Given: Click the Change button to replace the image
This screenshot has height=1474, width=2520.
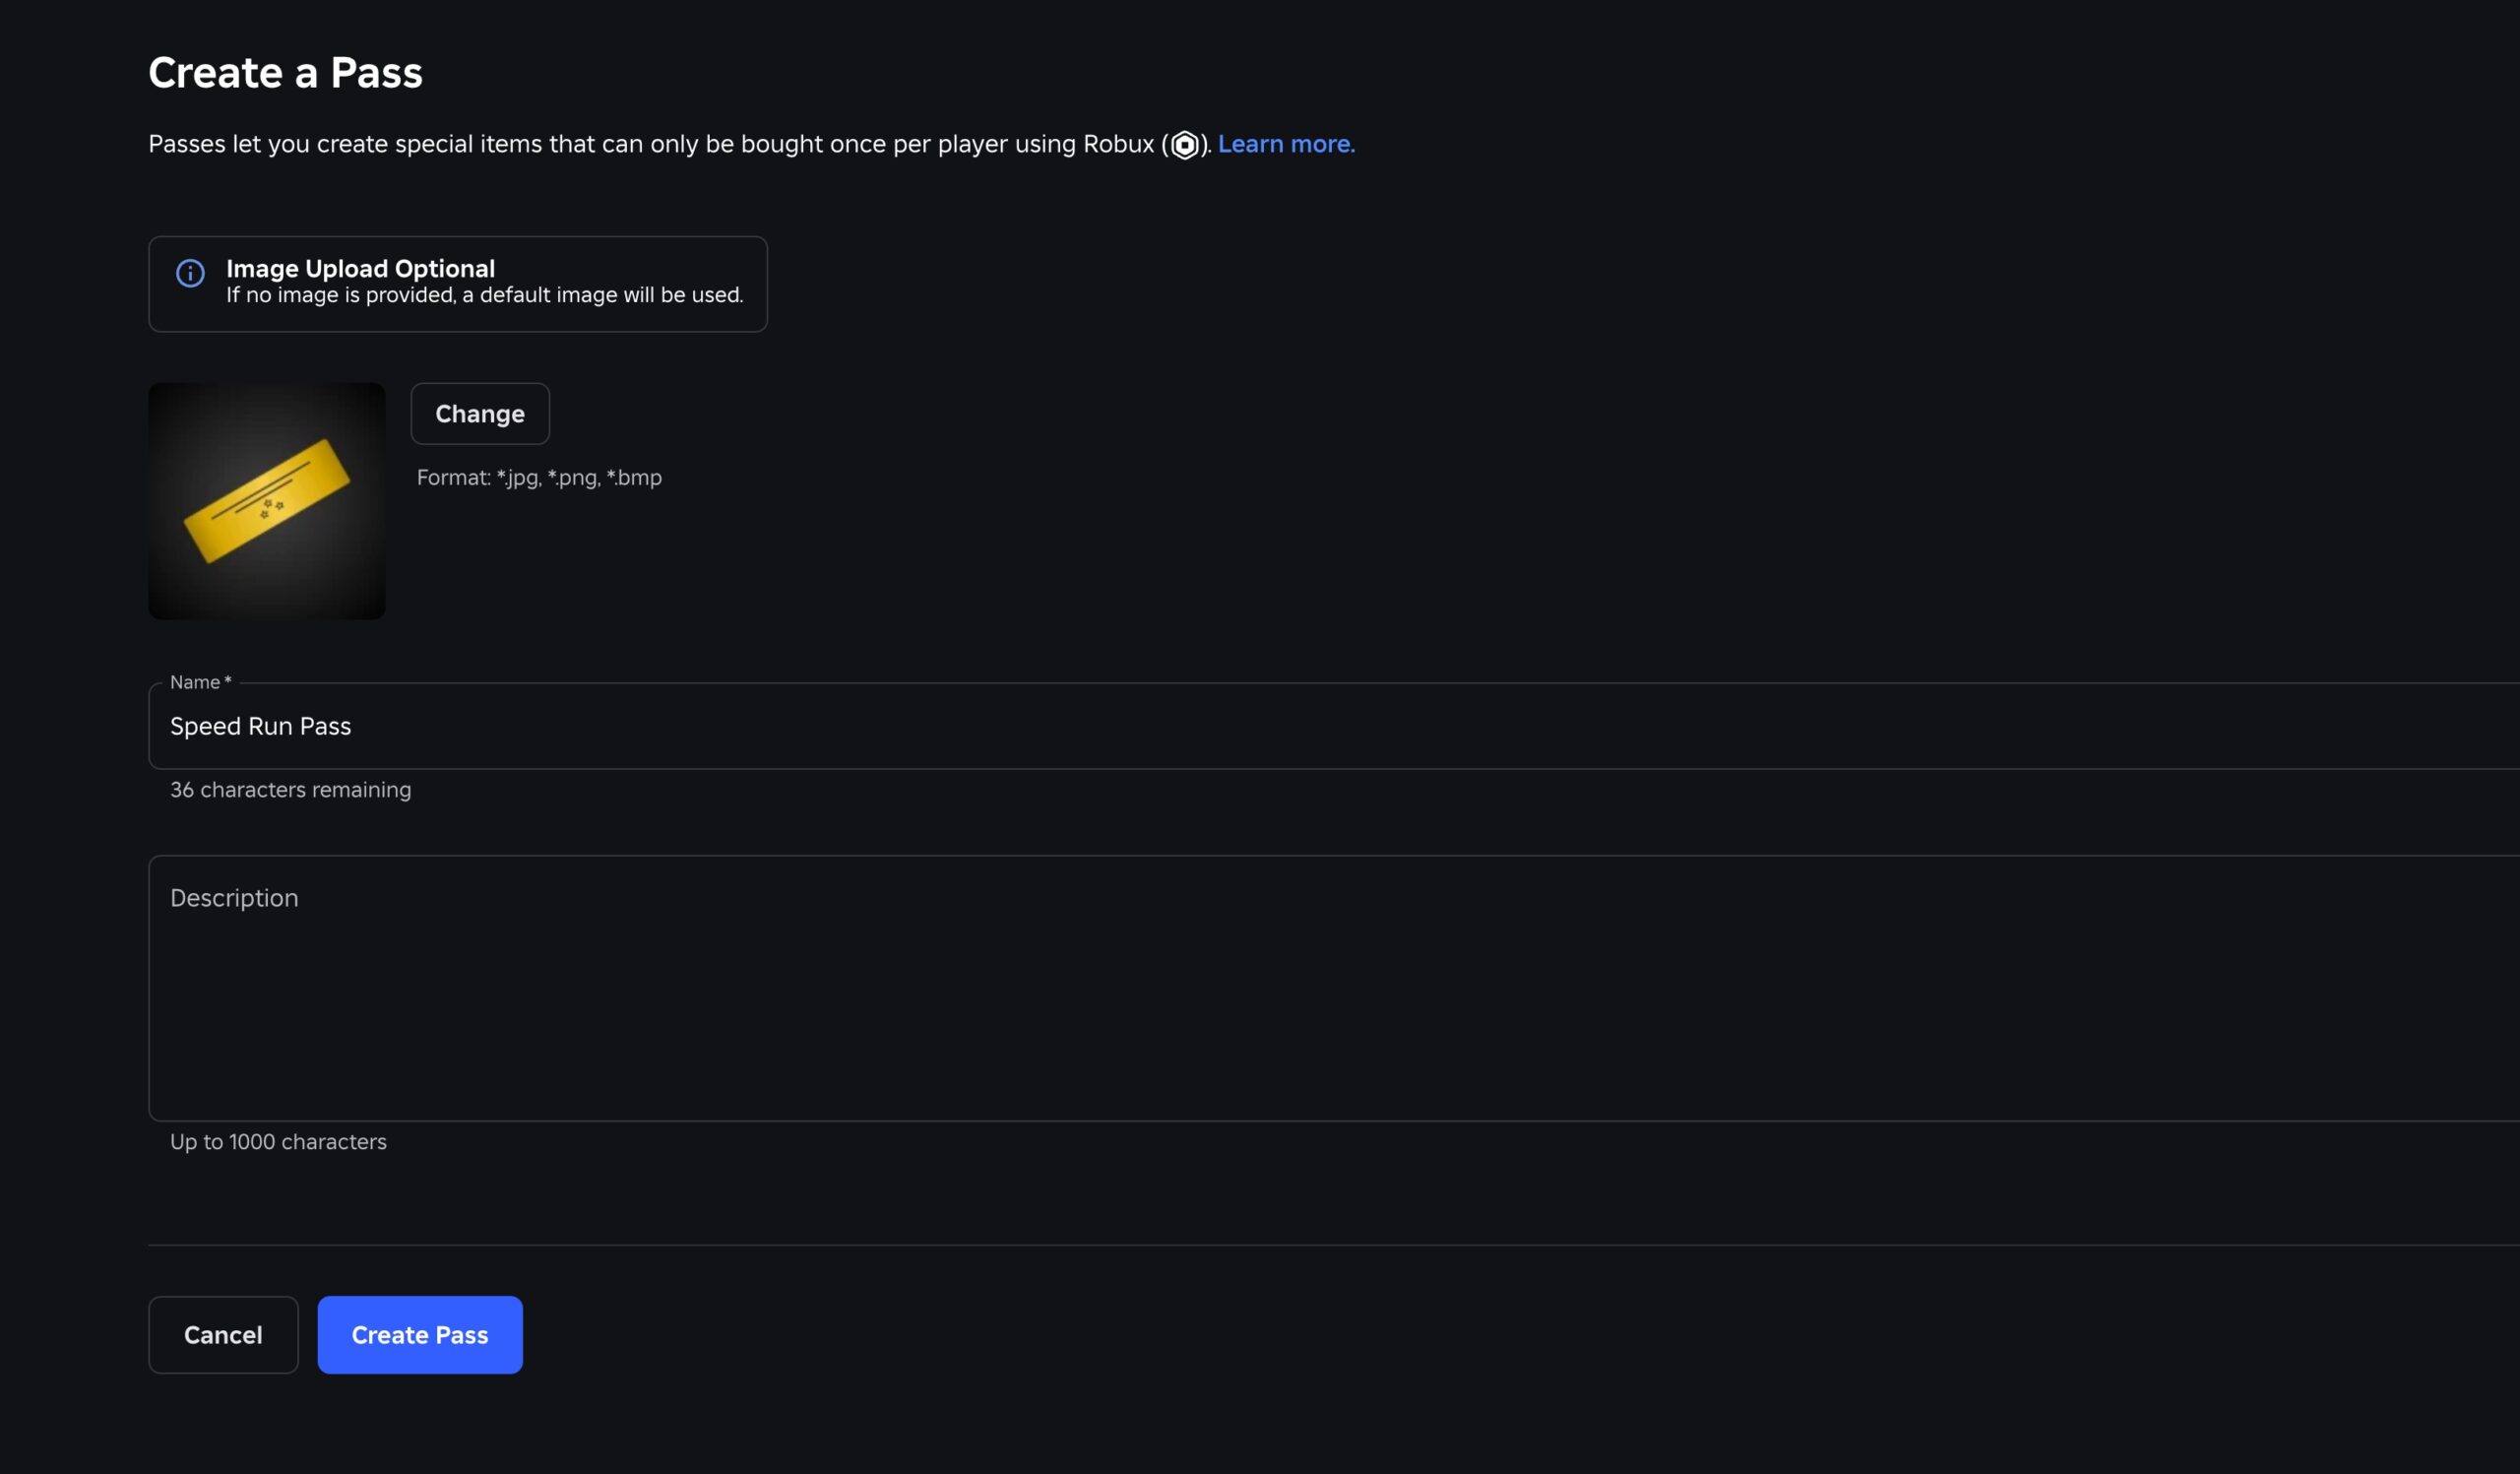Looking at the screenshot, I should [479, 413].
